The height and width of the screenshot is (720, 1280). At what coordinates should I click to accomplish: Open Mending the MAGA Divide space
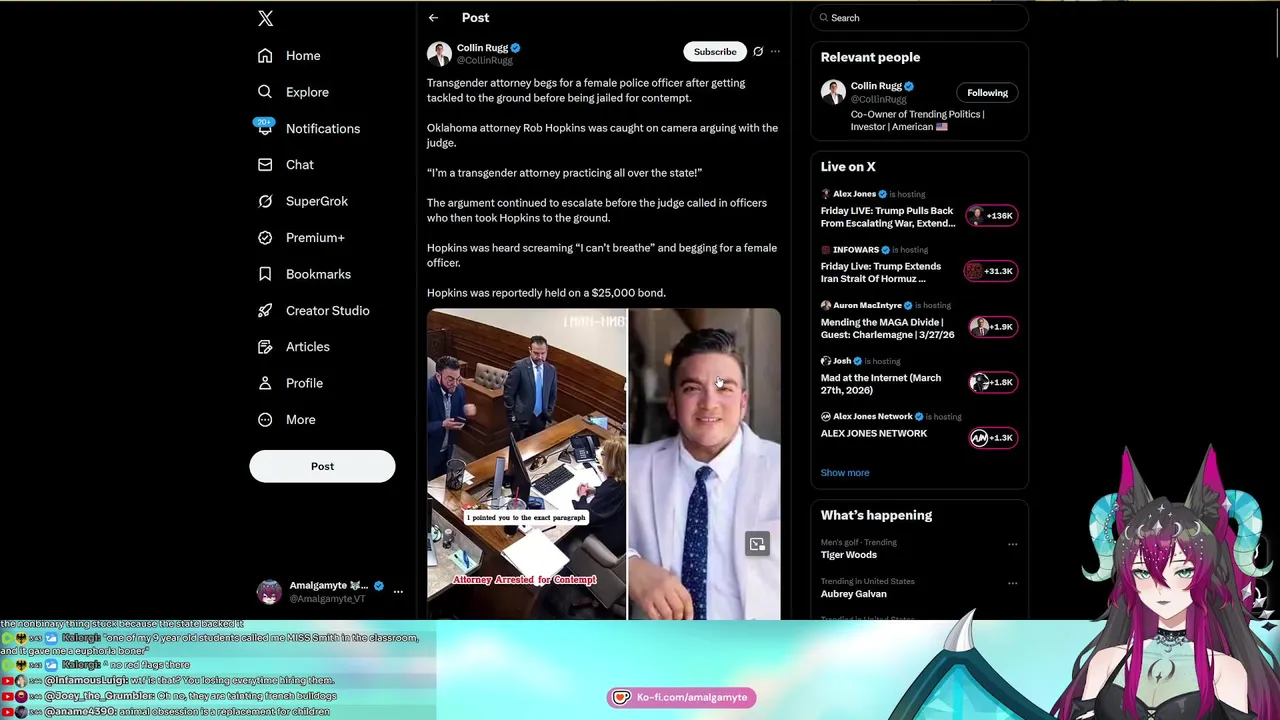(888, 328)
